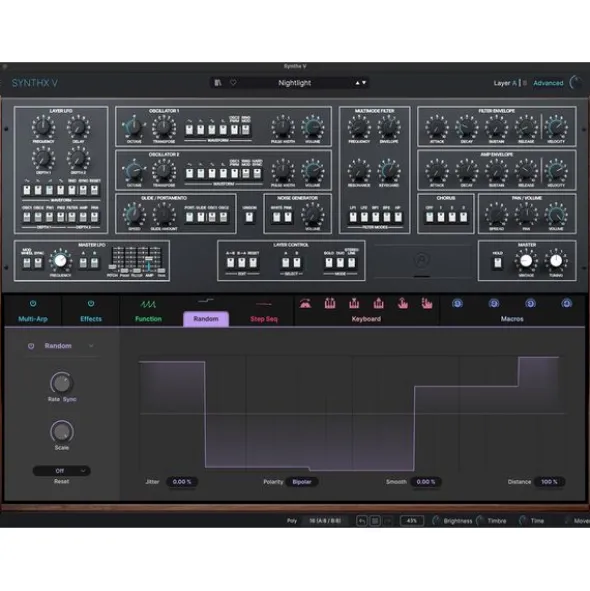
Task: Switch to the Step Seq tab
Action: (264, 319)
